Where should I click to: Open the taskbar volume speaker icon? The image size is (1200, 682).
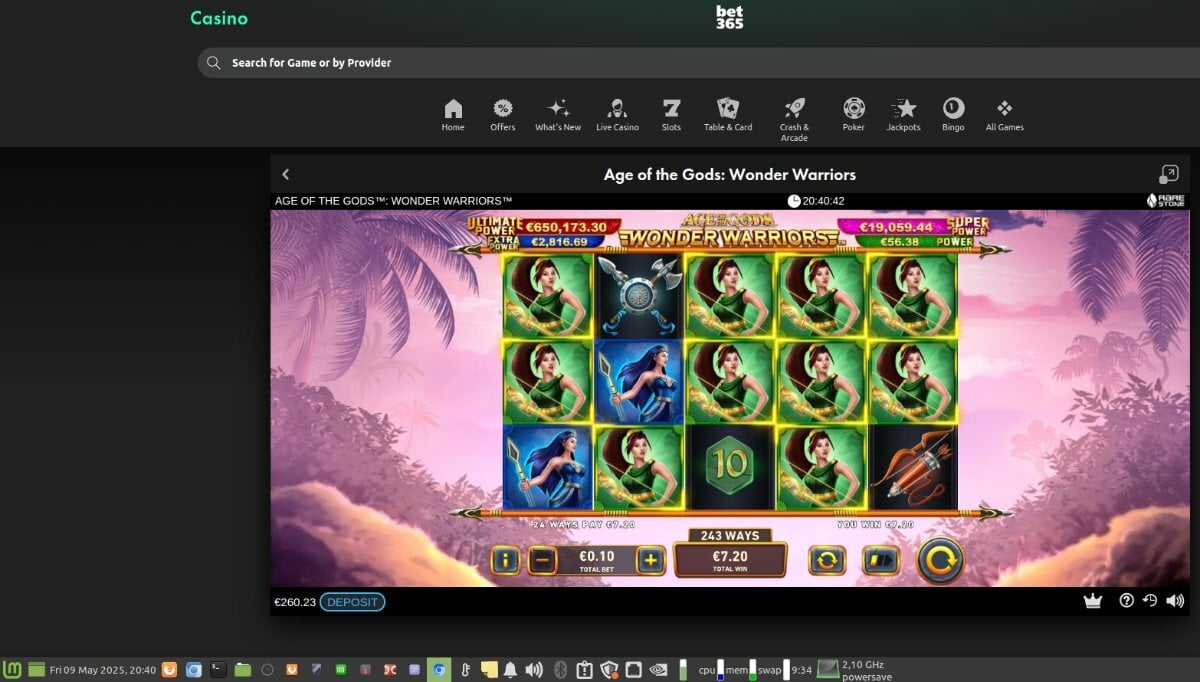tap(534, 670)
